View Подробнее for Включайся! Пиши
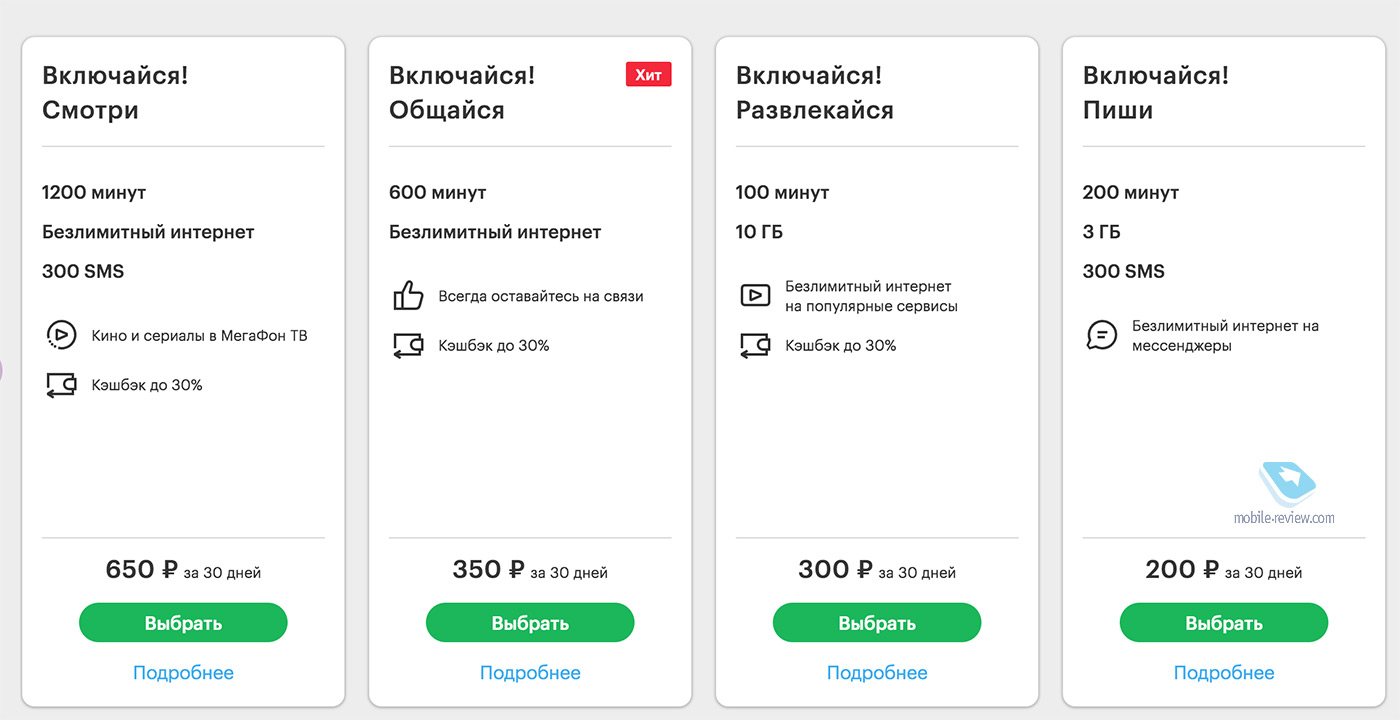The image size is (1400, 720). click(1223, 673)
